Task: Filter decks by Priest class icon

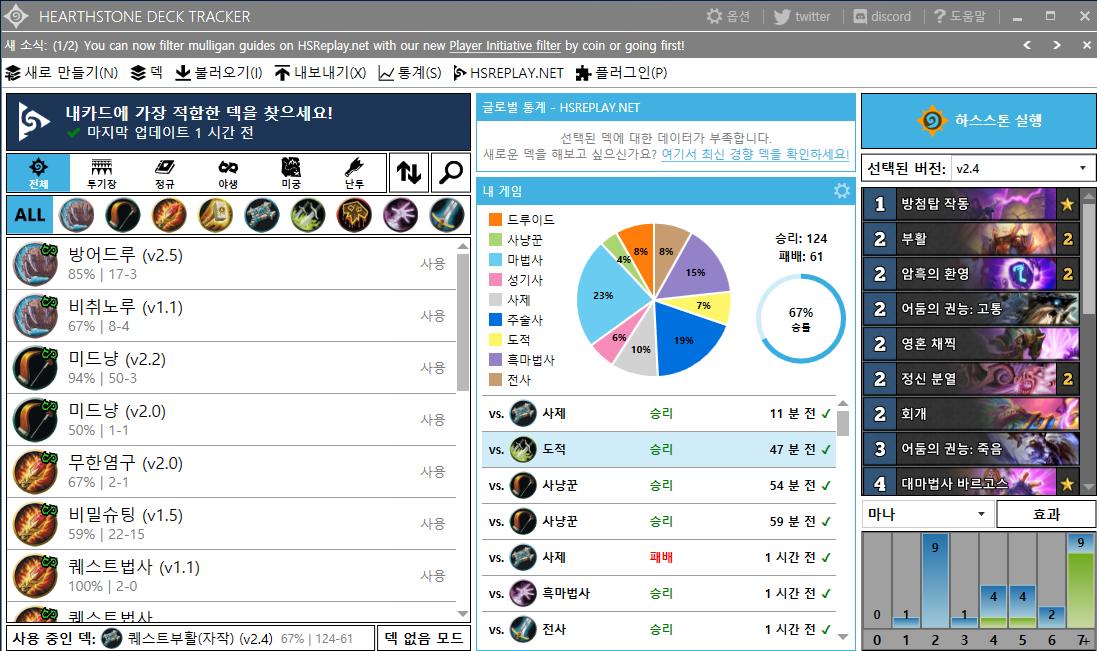Action: [262, 215]
